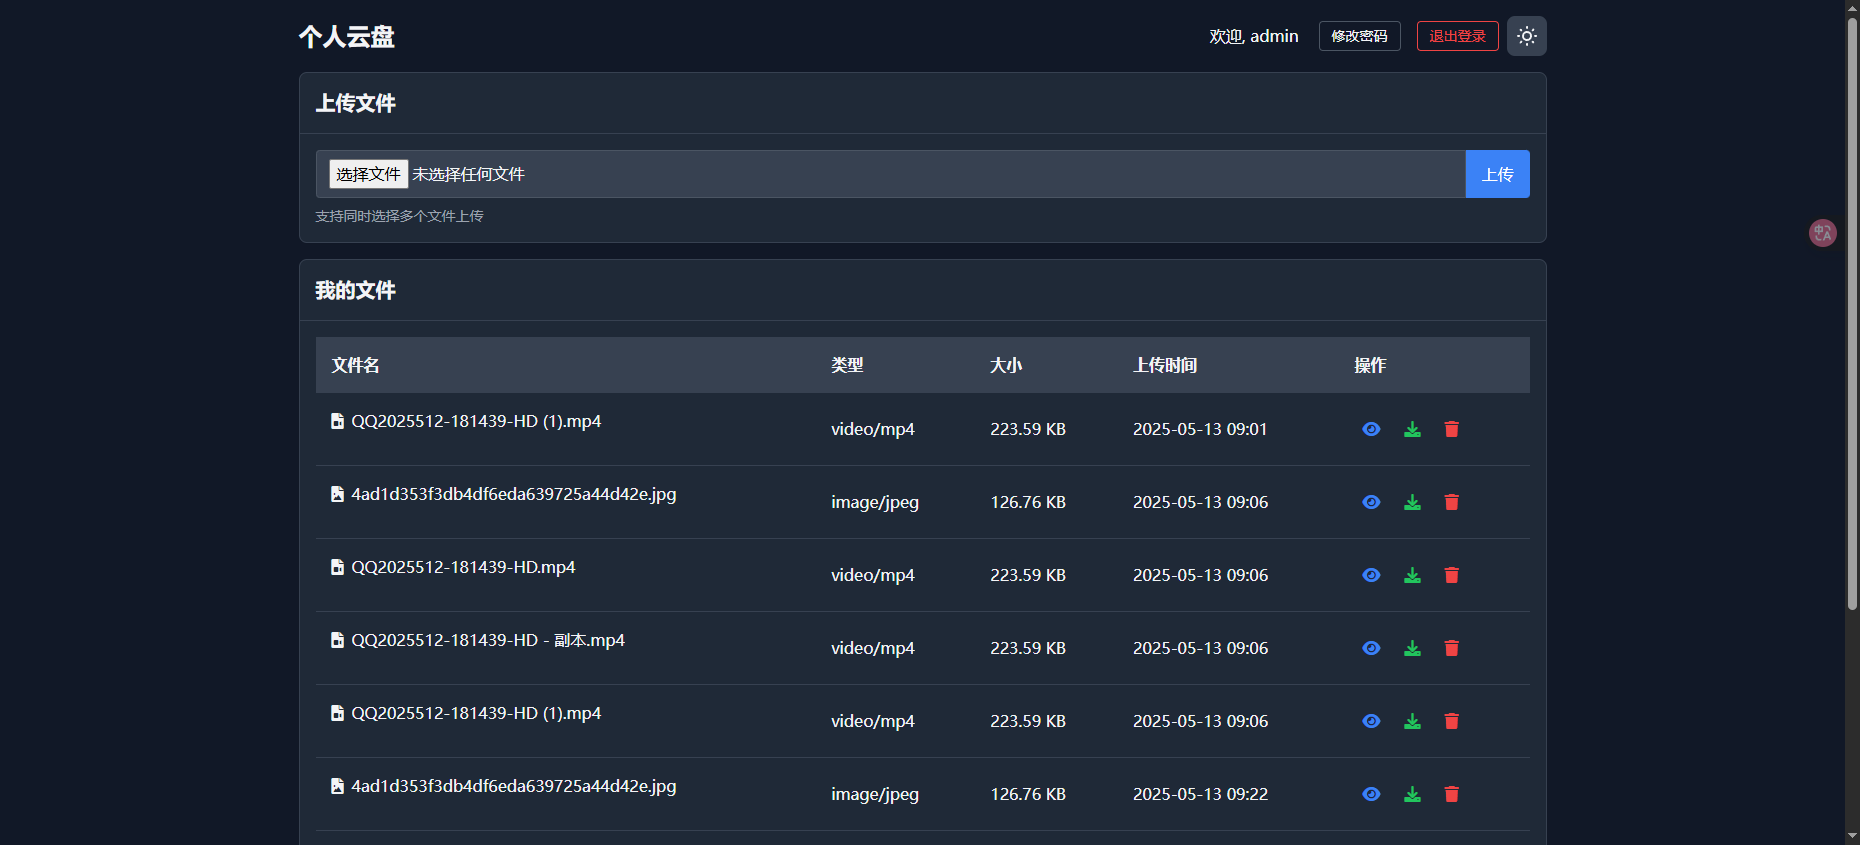Click the 上传文件 section heading
The image size is (1860, 845).
355,103
